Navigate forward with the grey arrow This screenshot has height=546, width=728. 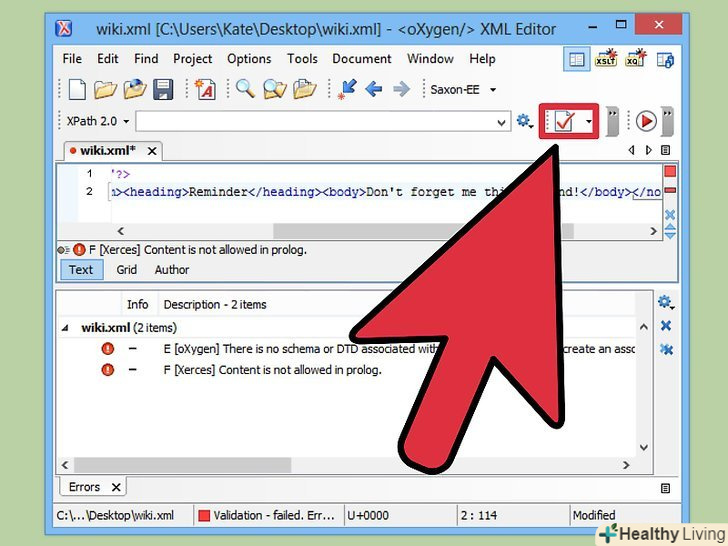[x=401, y=89]
